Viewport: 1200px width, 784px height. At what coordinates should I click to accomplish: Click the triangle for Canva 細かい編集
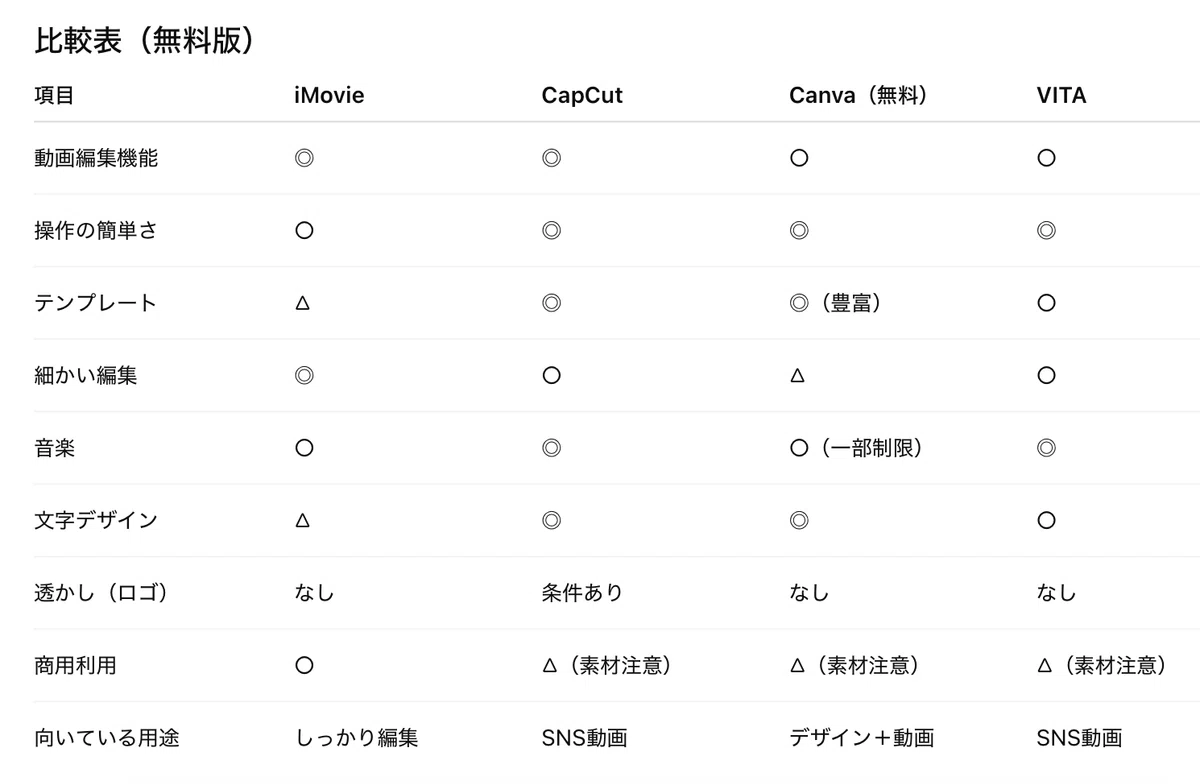click(798, 376)
